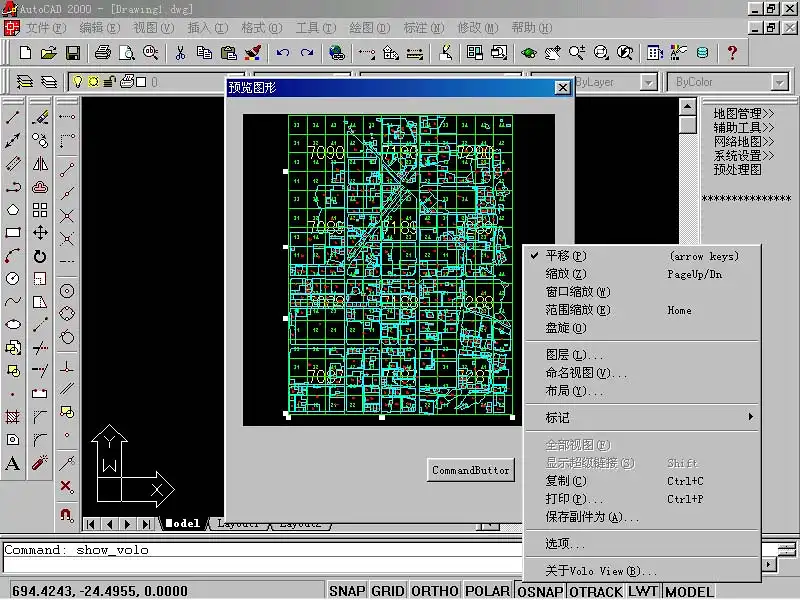Click the Save disk icon
This screenshot has height=600, width=800.
[73, 52]
